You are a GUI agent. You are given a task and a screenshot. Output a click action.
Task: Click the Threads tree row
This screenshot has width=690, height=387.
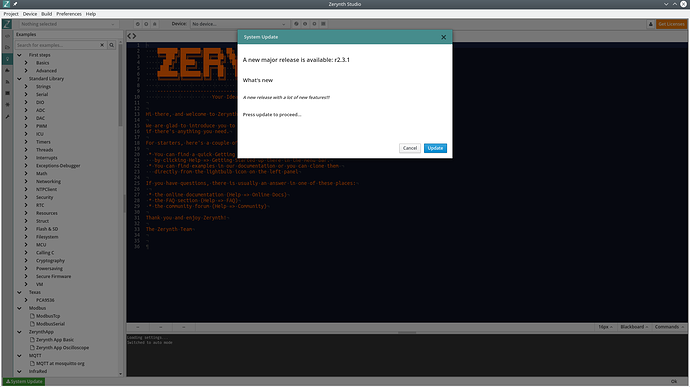click(44, 150)
